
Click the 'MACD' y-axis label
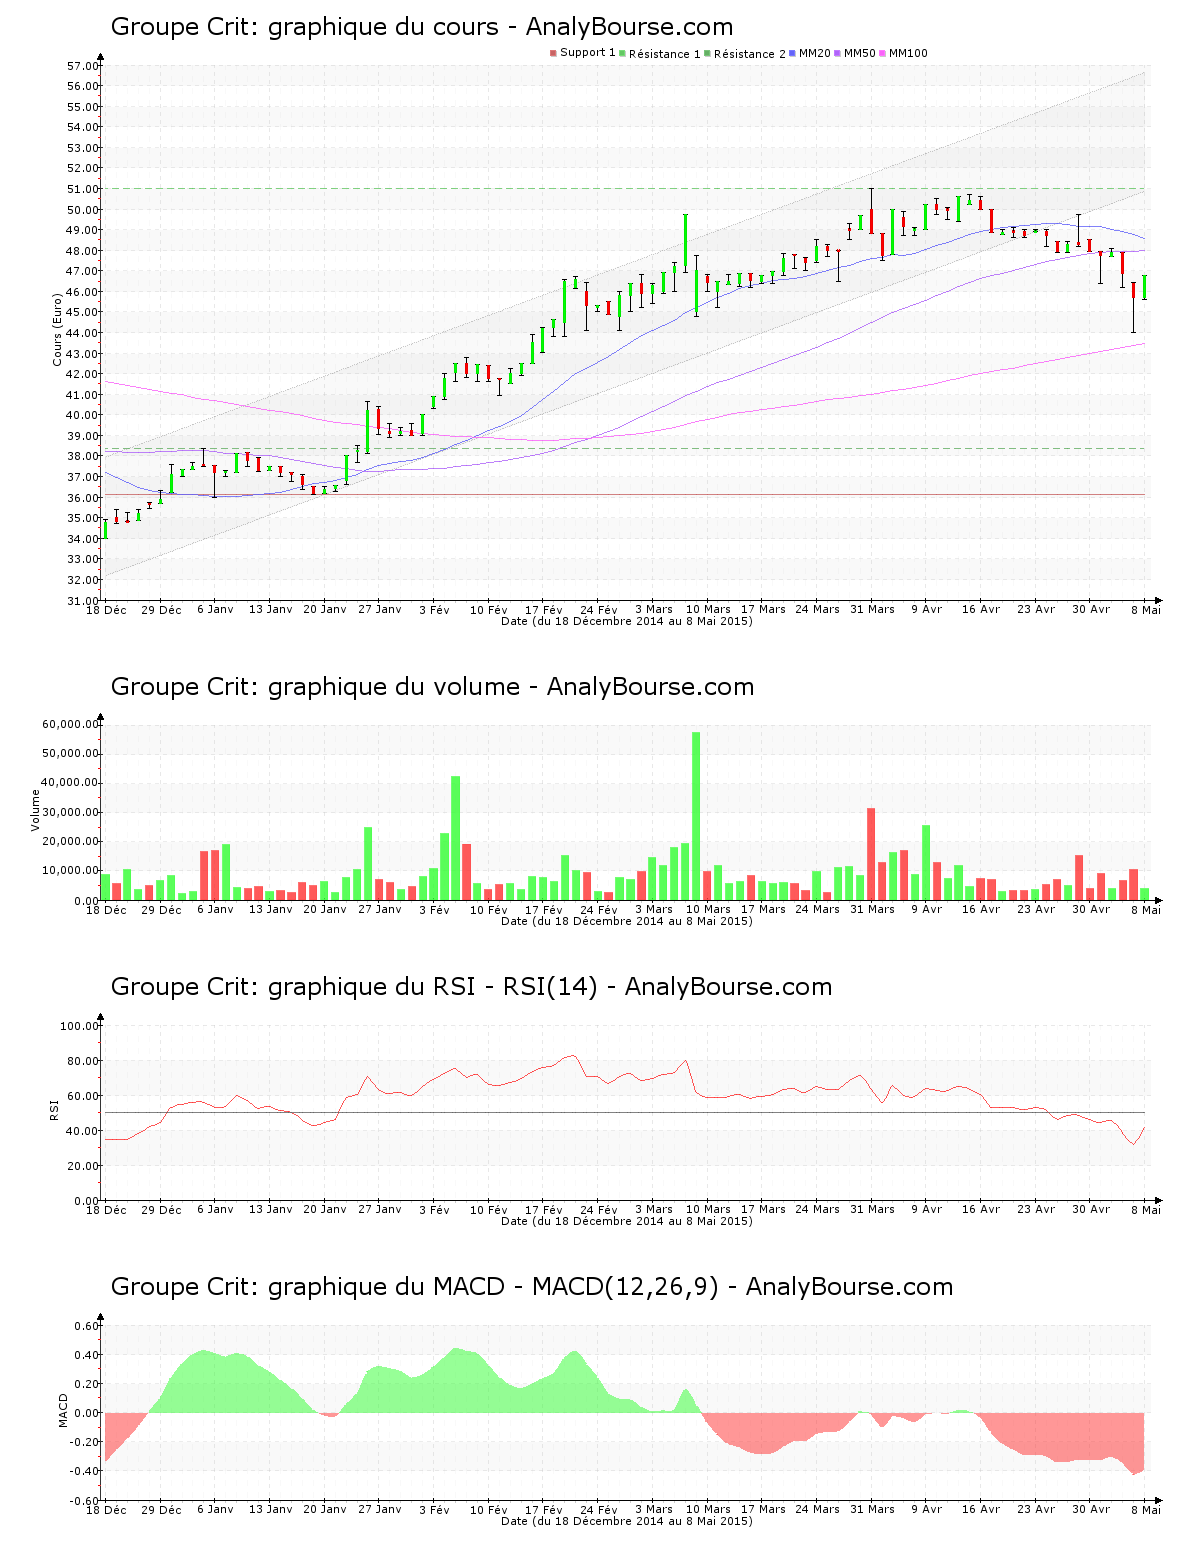[x=63, y=1410]
